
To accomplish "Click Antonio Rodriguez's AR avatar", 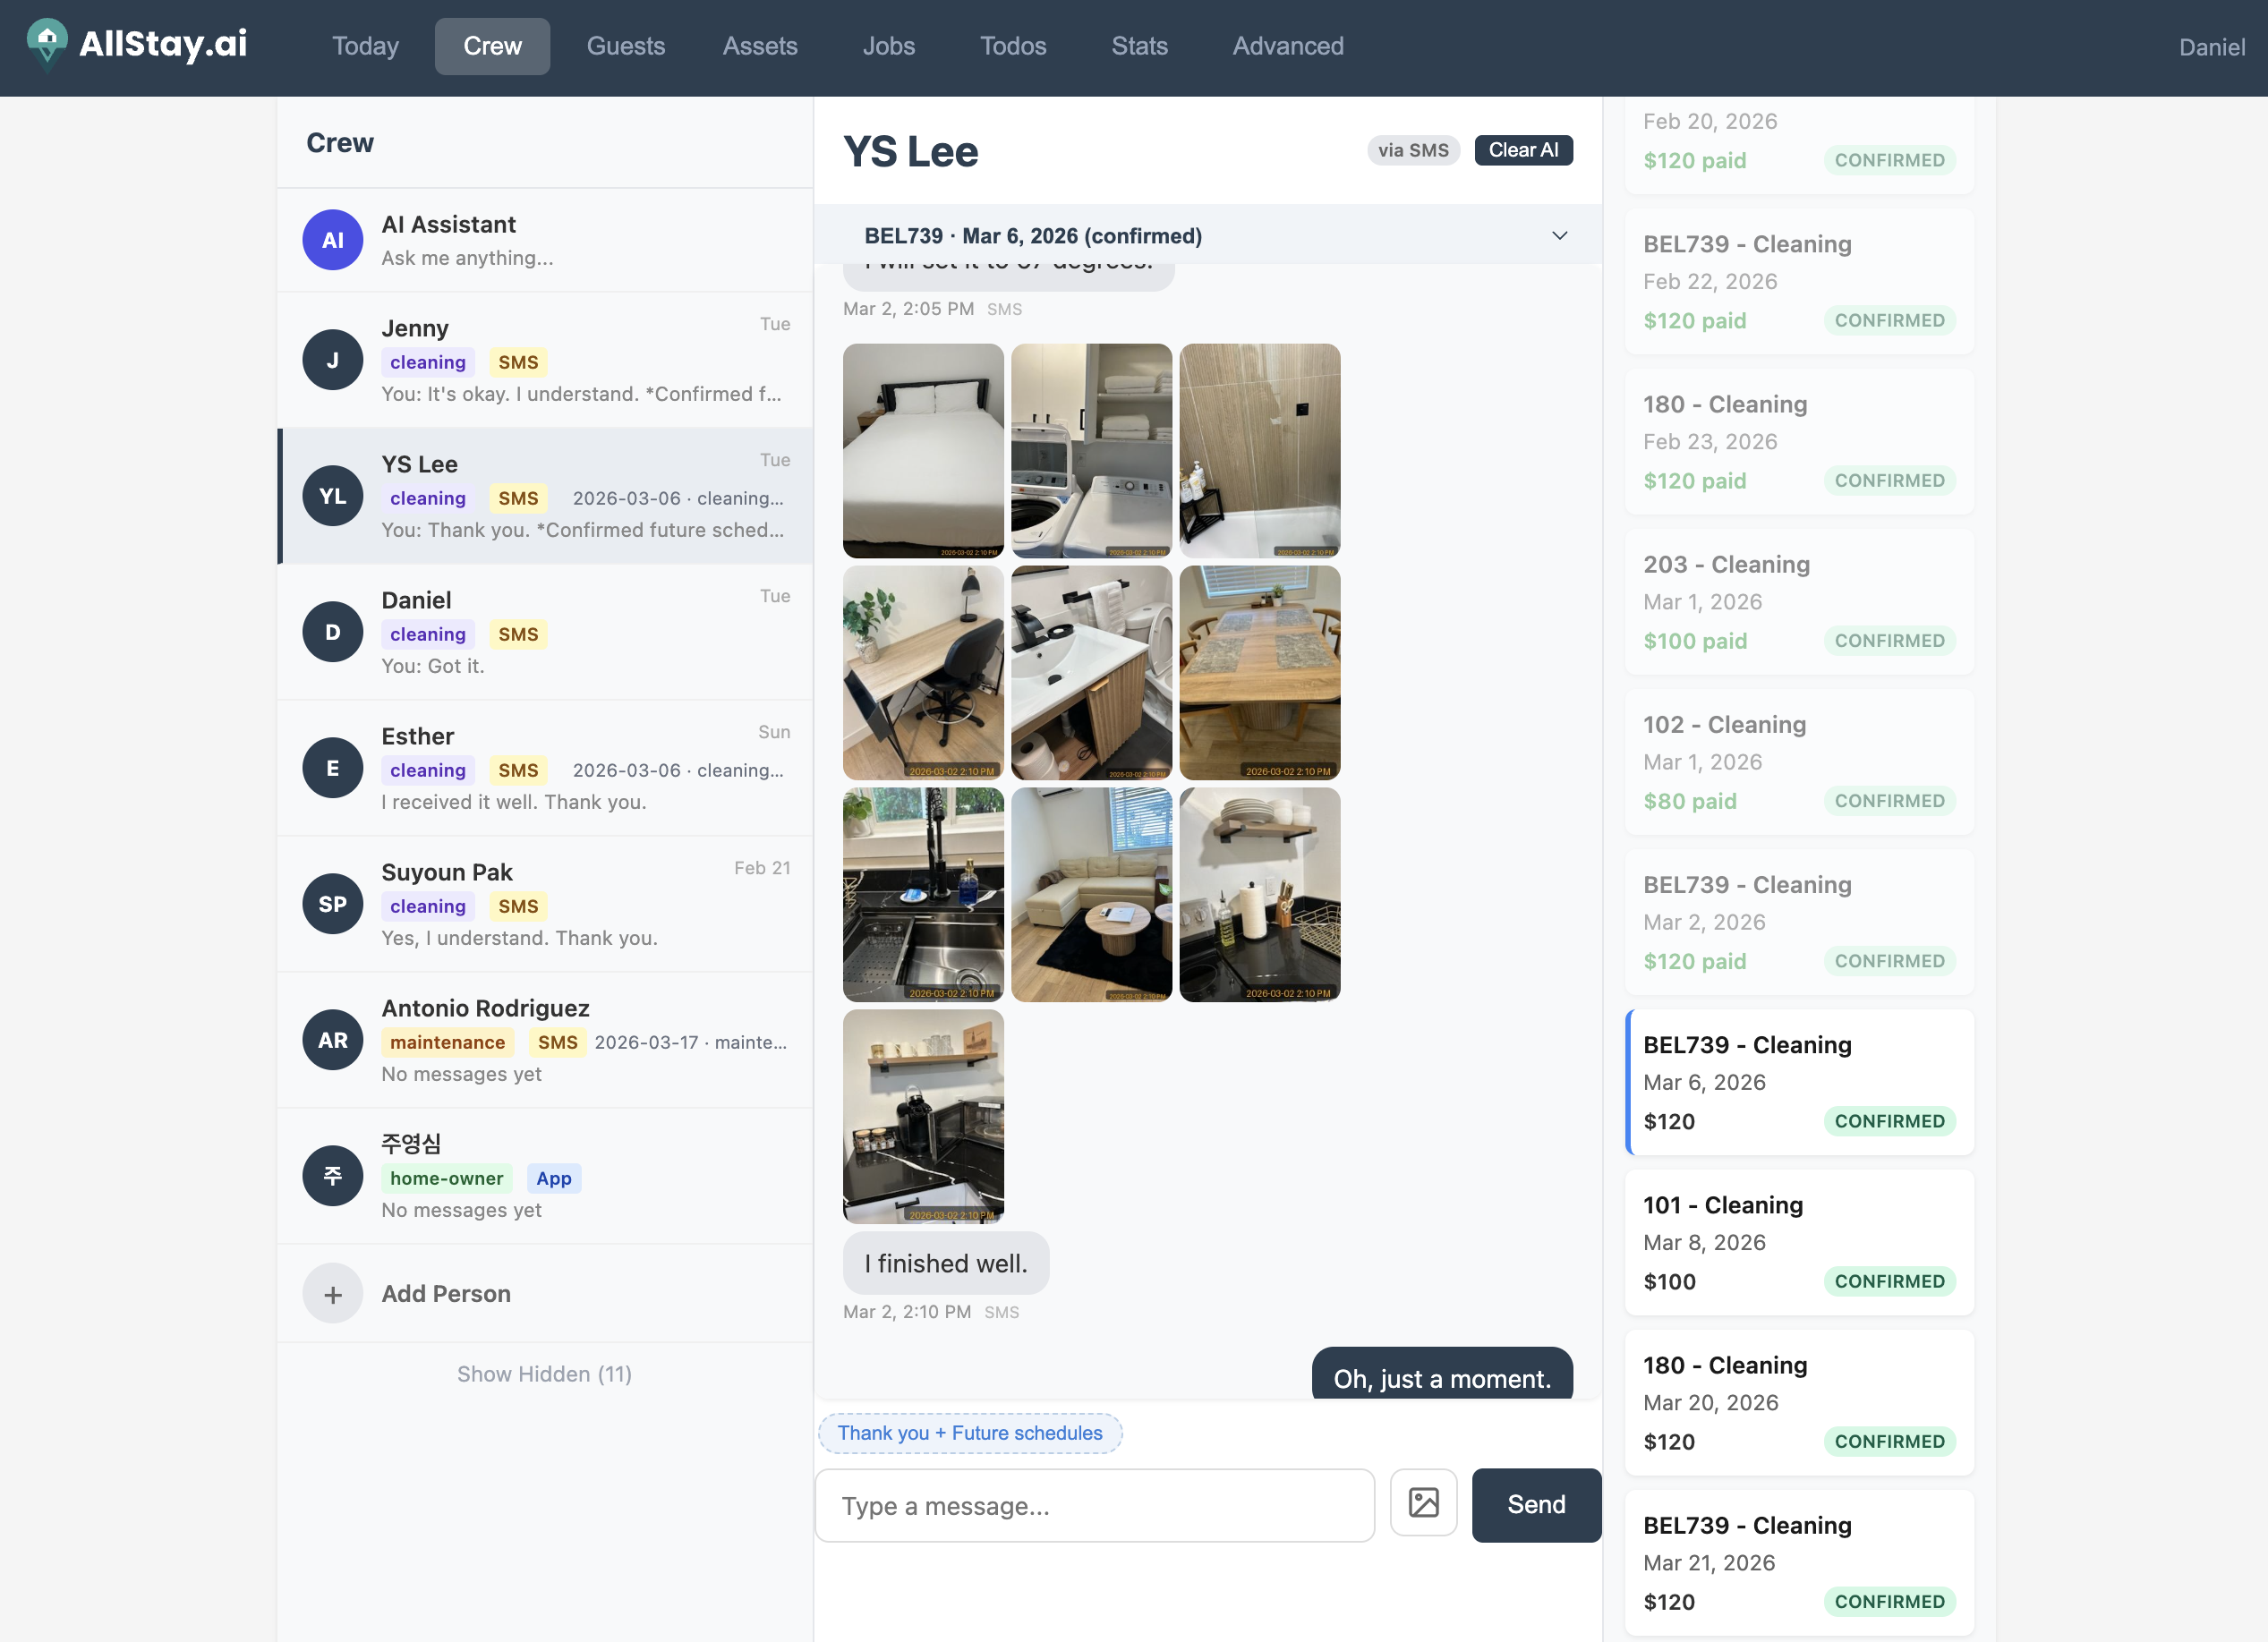I will tap(332, 1040).
